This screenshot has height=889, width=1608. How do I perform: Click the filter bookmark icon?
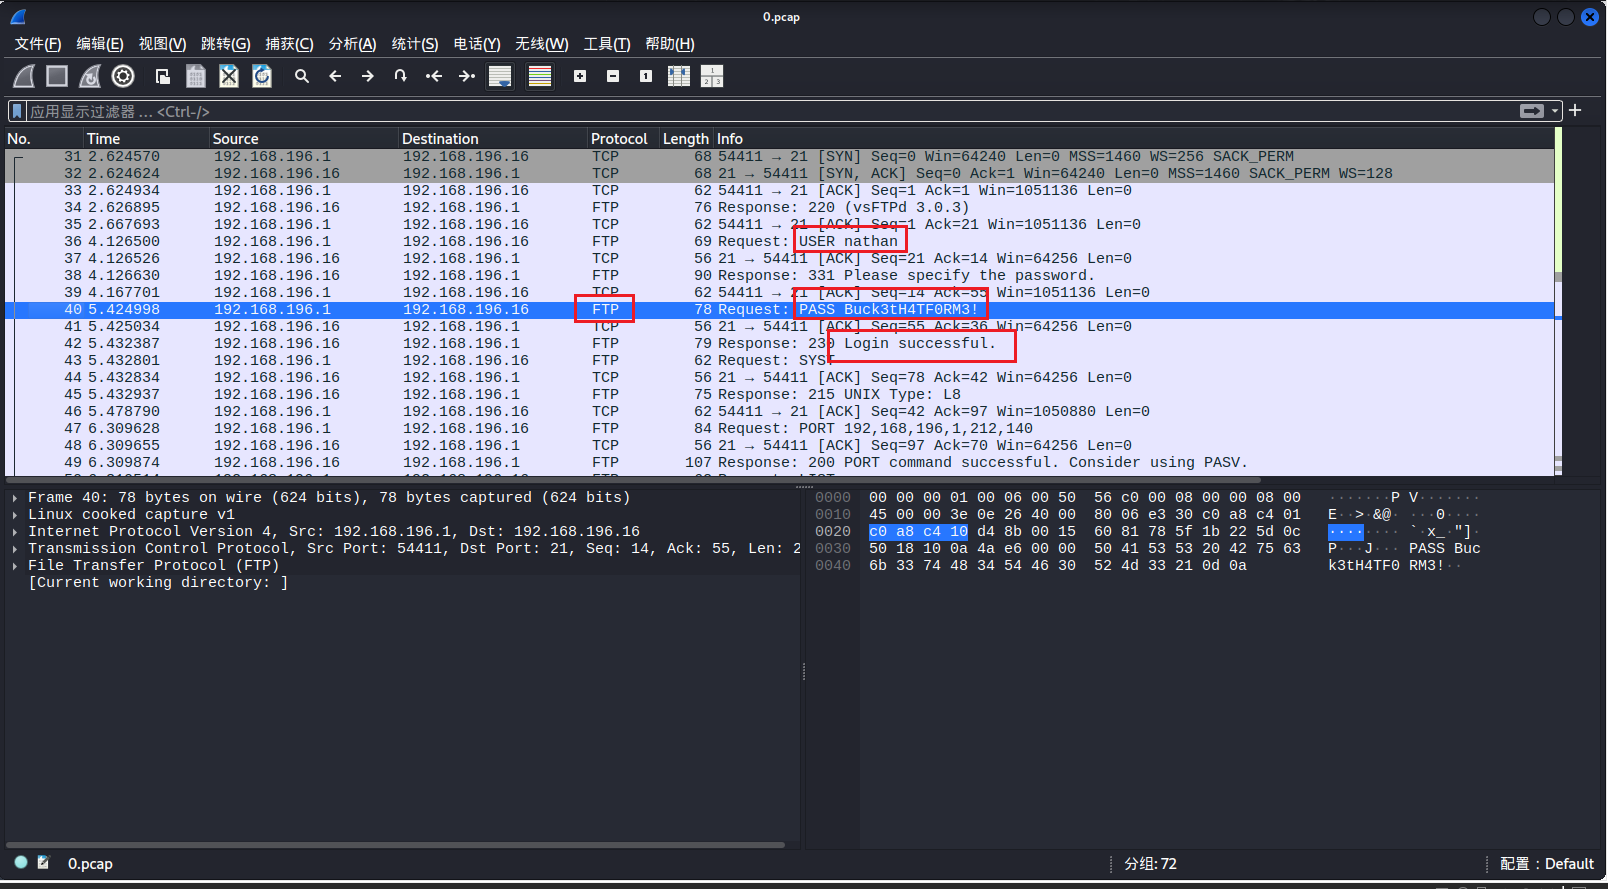point(17,111)
